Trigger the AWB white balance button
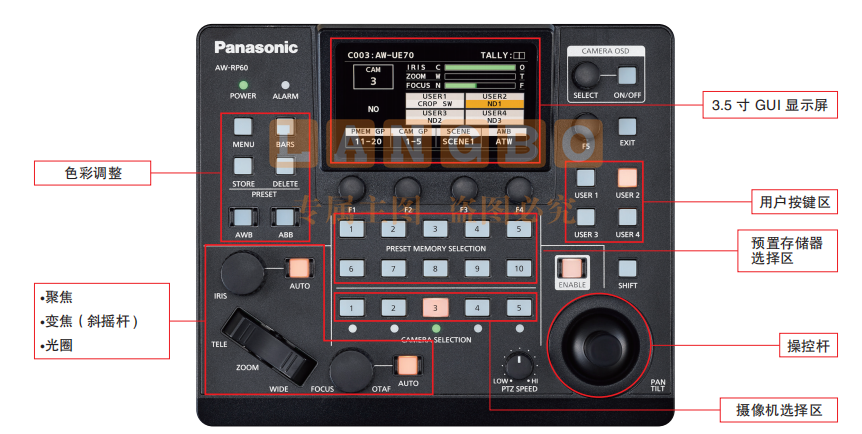The image size is (862, 434). tap(243, 217)
